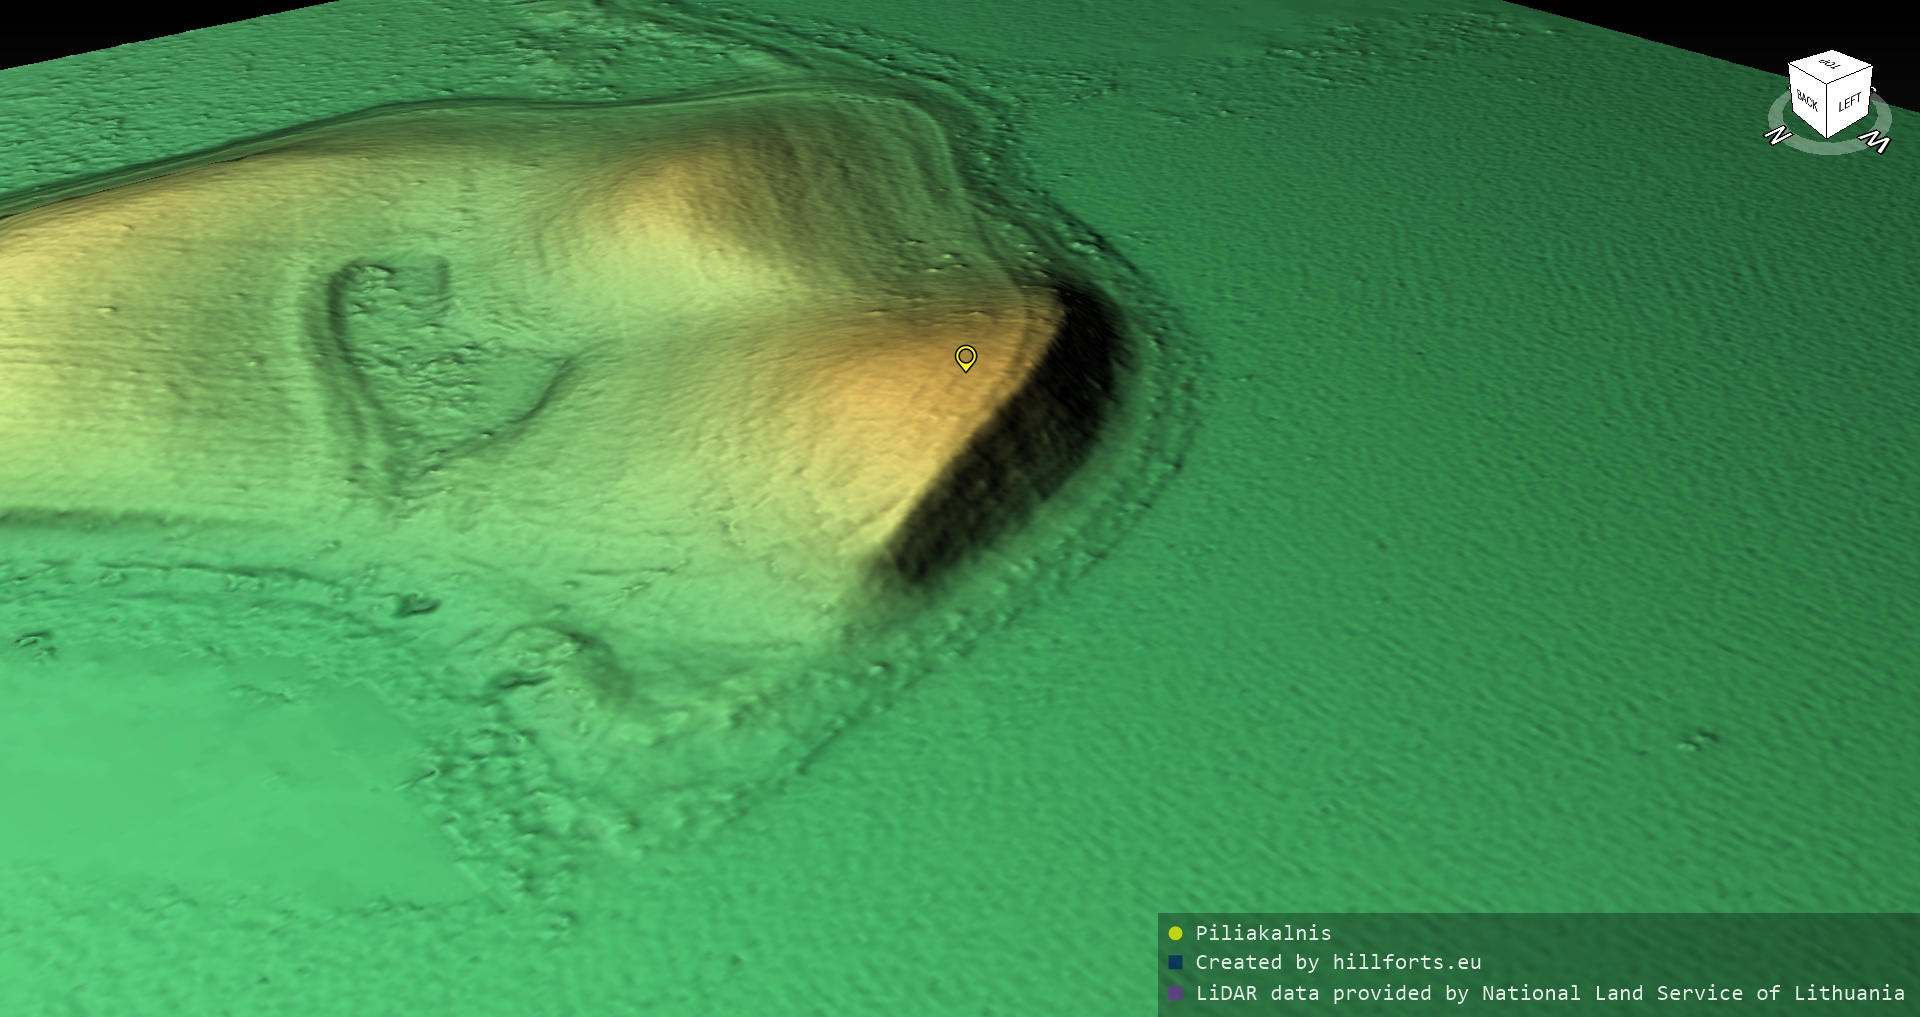
Task: Click the BACK face of the navigation cube
Action: pos(1807,100)
